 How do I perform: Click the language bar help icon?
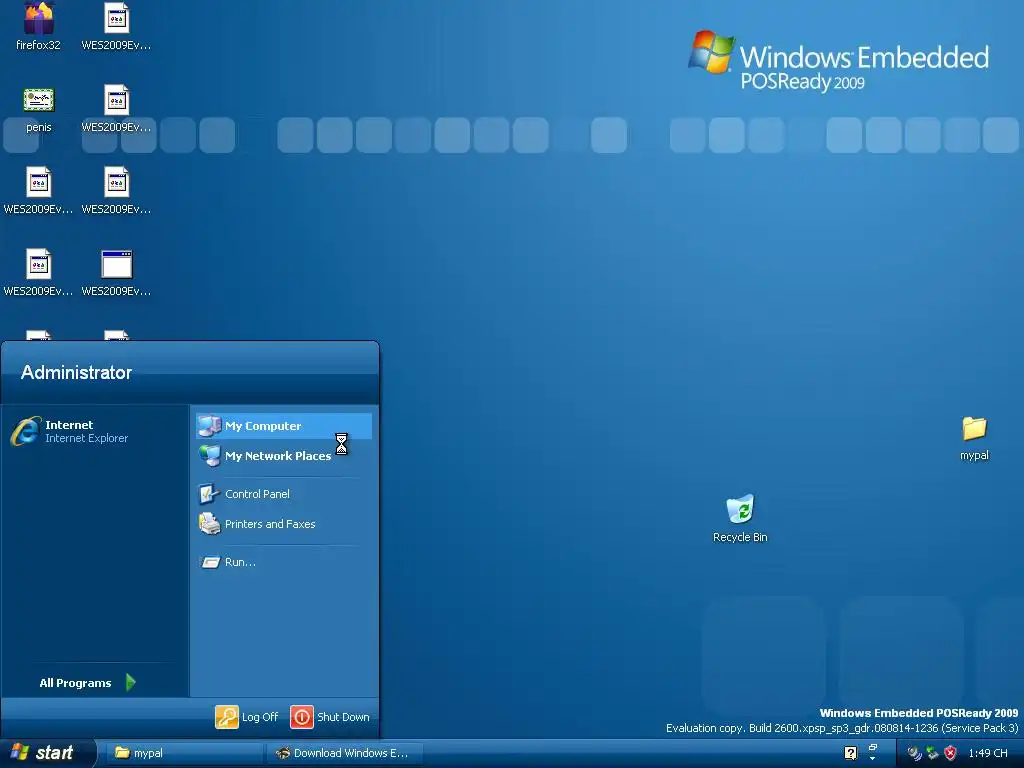click(850, 753)
